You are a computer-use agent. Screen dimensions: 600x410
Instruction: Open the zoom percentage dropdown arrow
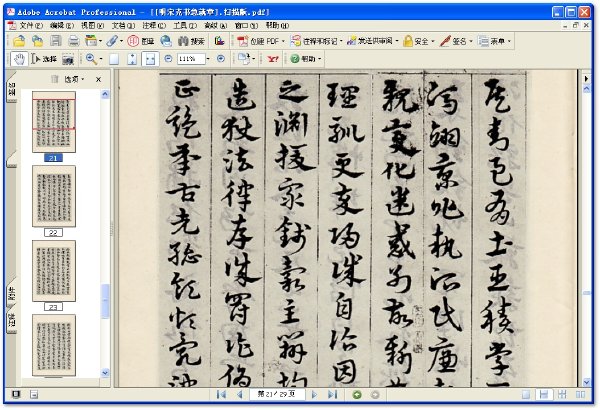pyautogui.click(x=208, y=59)
